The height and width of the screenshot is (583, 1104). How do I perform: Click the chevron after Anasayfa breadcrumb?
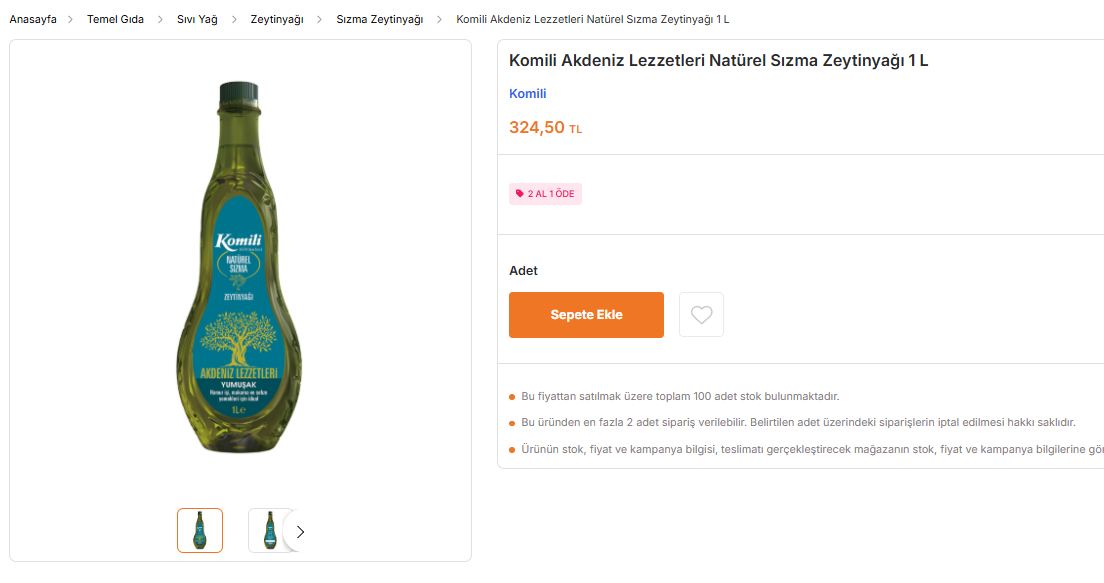(x=72, y=19)
